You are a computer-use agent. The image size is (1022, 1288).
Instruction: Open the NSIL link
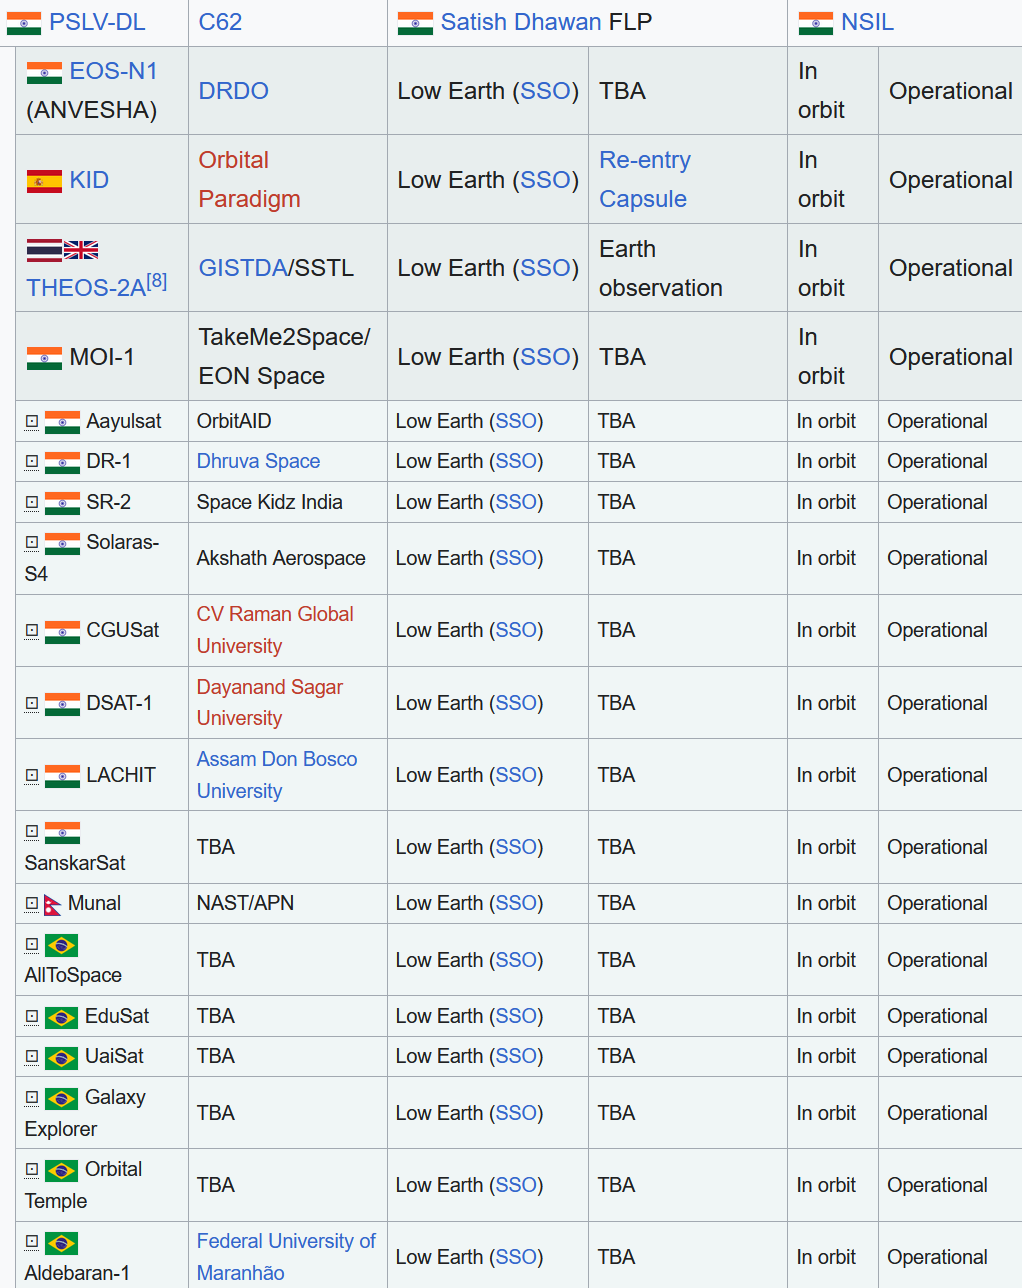867,22
